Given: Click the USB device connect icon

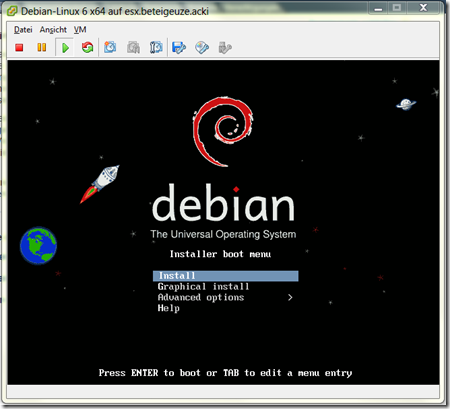Looking at the screenshot, I should pyautogui.click(x=225, y=47).
